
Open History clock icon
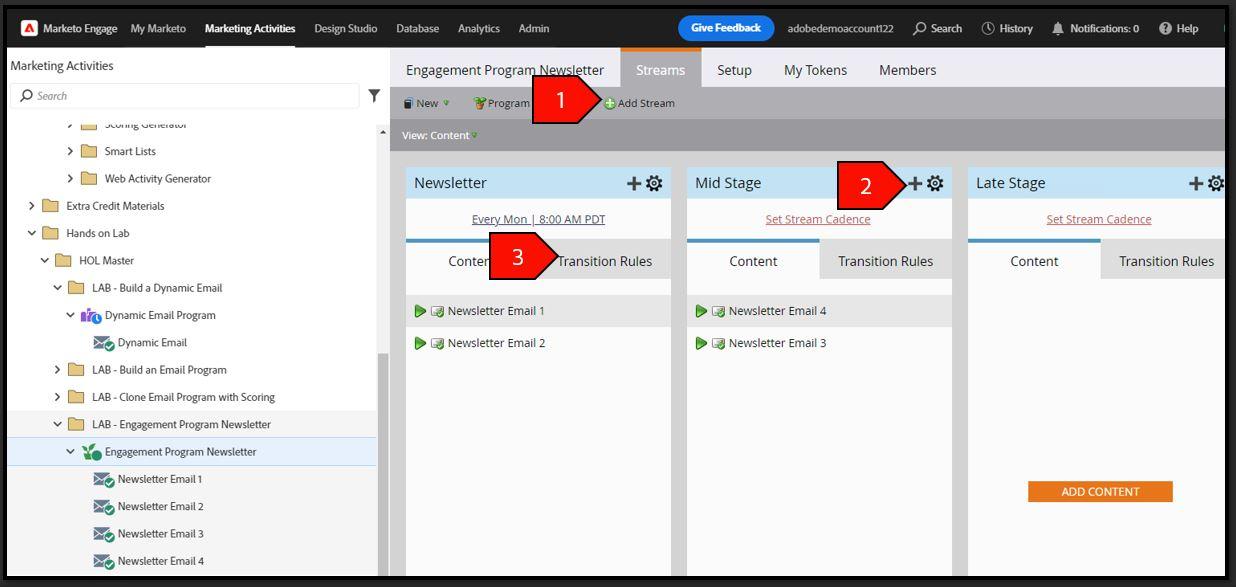coord(988,28)
